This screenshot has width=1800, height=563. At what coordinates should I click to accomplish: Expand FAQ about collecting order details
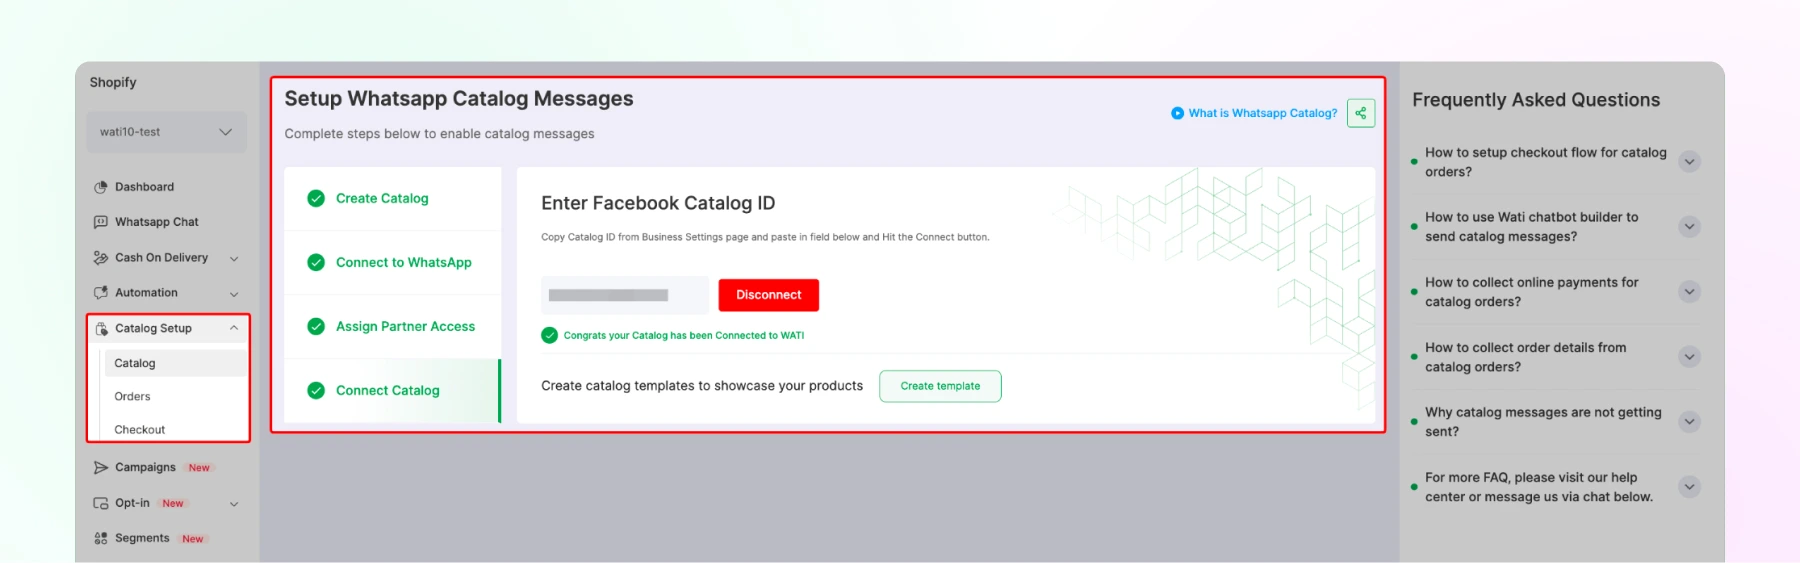(x=1689, y=357)
